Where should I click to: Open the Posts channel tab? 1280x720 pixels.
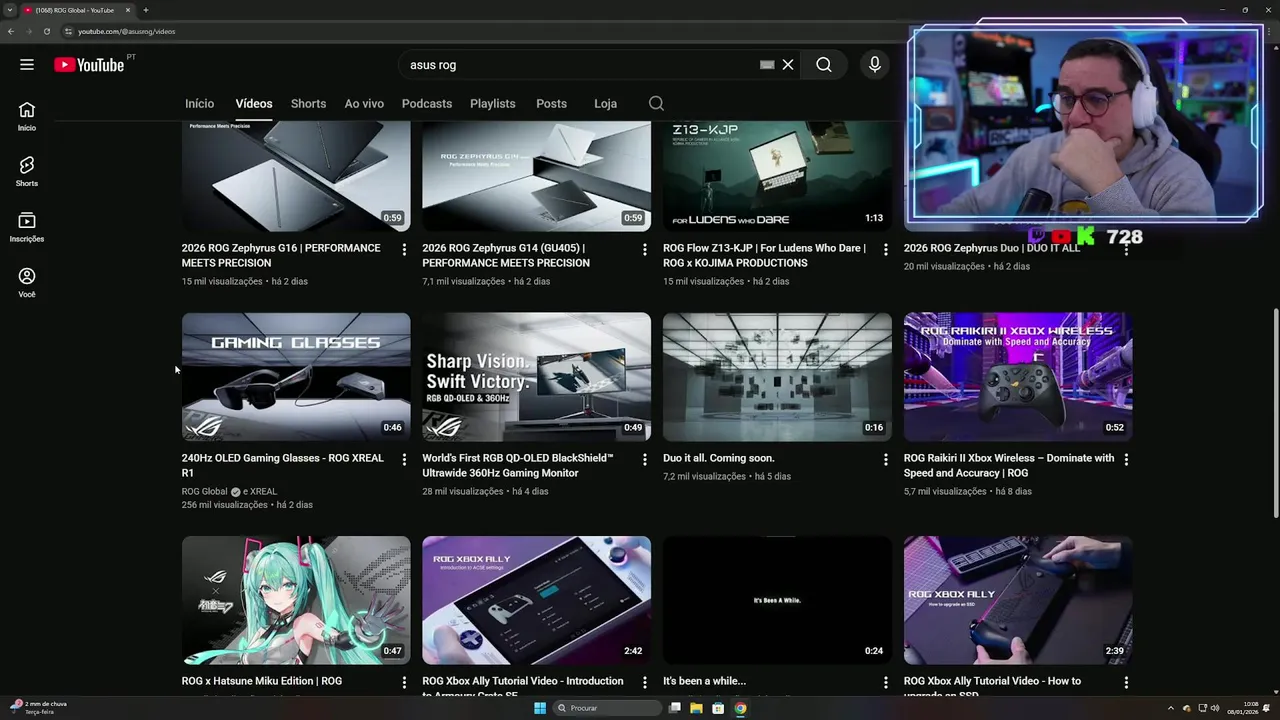[551, 103]
